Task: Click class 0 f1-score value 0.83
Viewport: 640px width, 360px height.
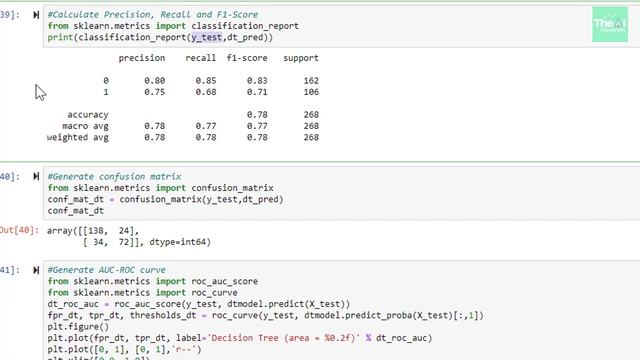Action: click(x=257, y=81)
